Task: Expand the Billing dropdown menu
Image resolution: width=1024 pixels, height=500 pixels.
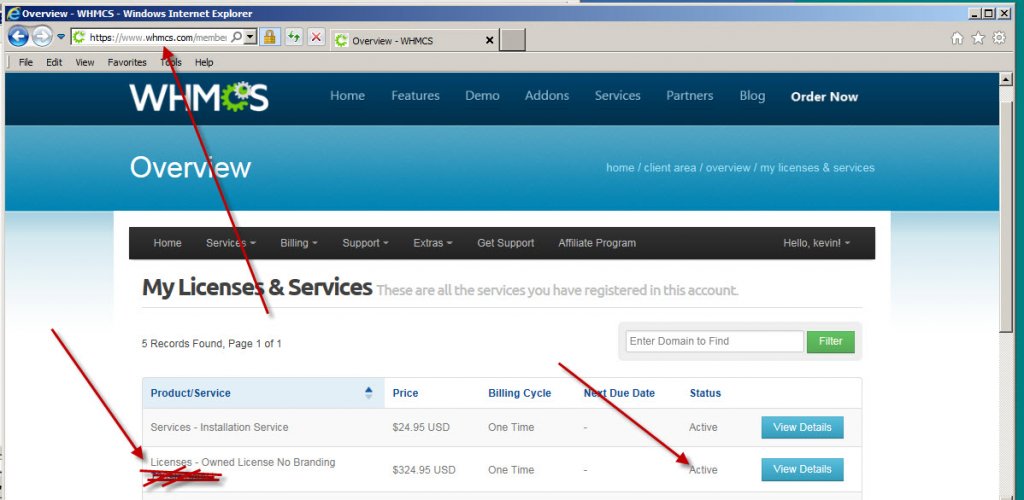Action: tap(299, 243)
